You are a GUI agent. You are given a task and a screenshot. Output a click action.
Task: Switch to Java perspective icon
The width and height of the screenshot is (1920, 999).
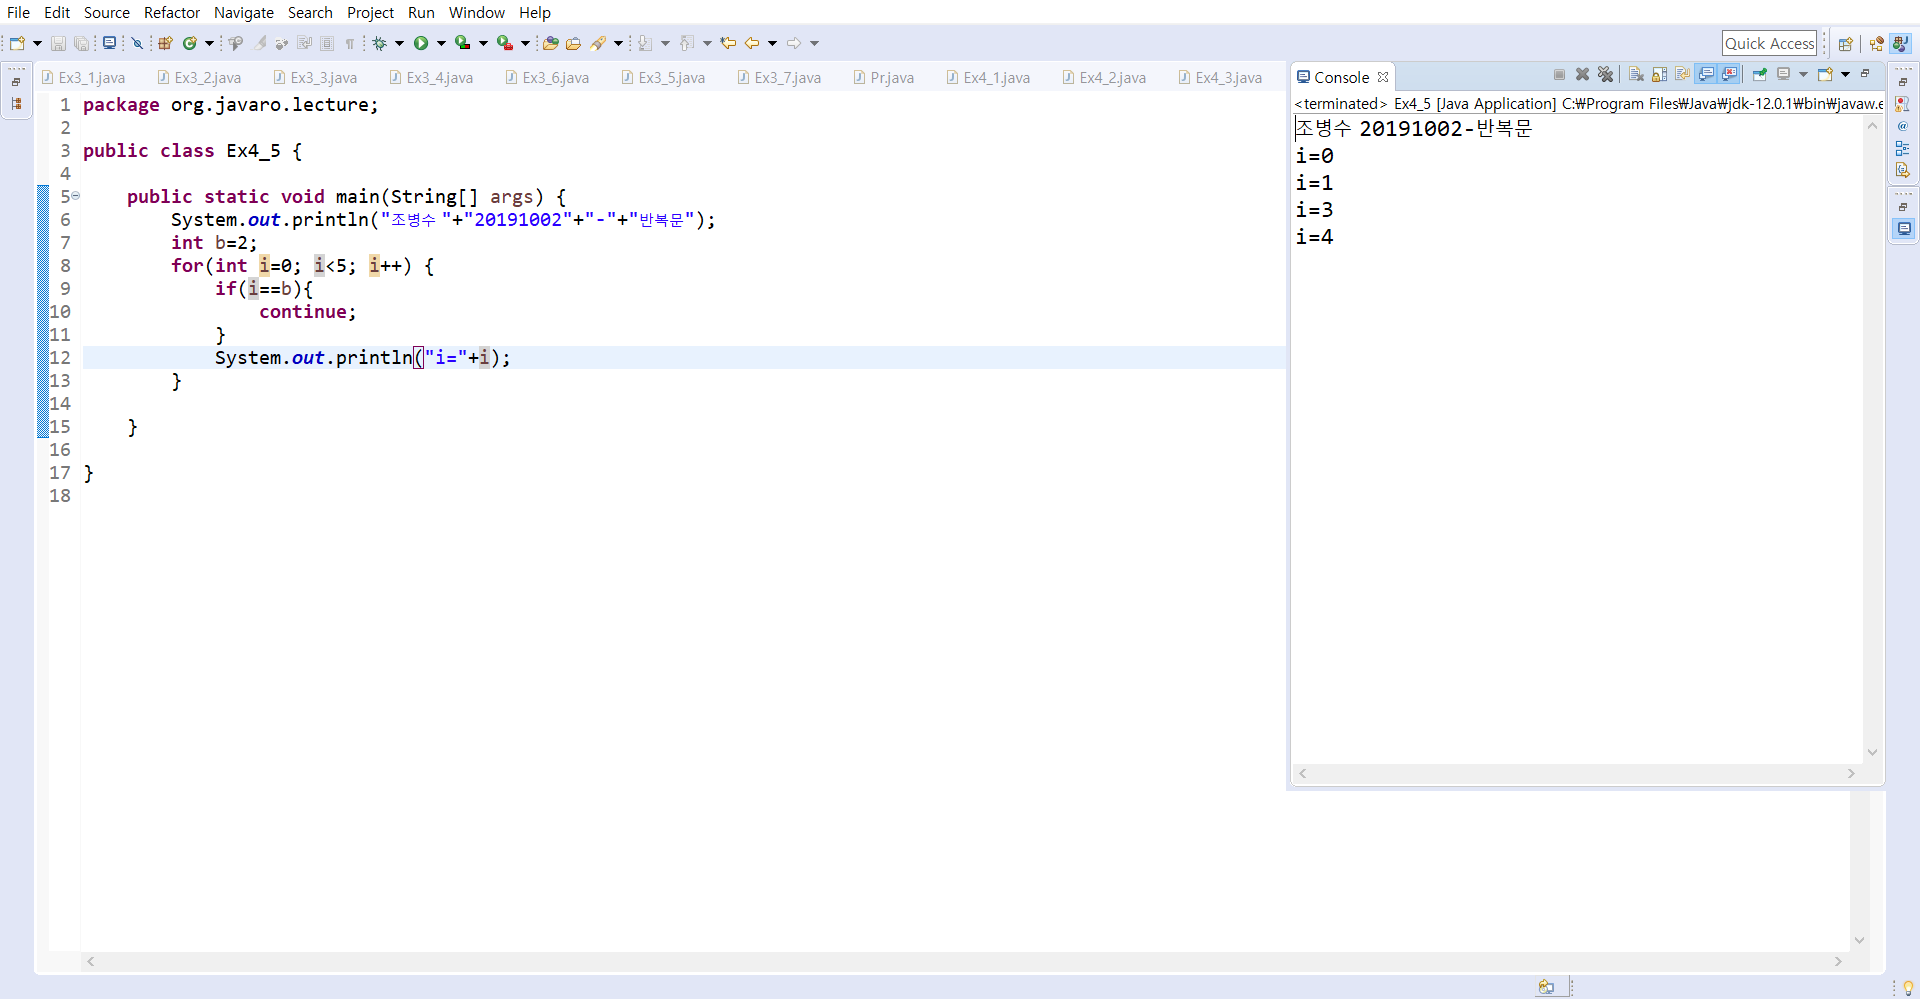click(1901, 44)
